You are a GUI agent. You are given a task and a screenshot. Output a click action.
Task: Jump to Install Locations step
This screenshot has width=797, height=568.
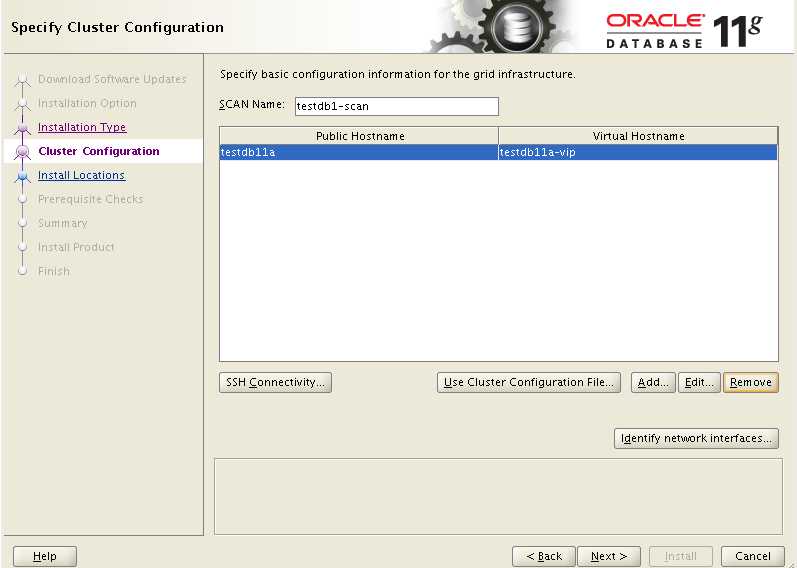click(81, 175)
